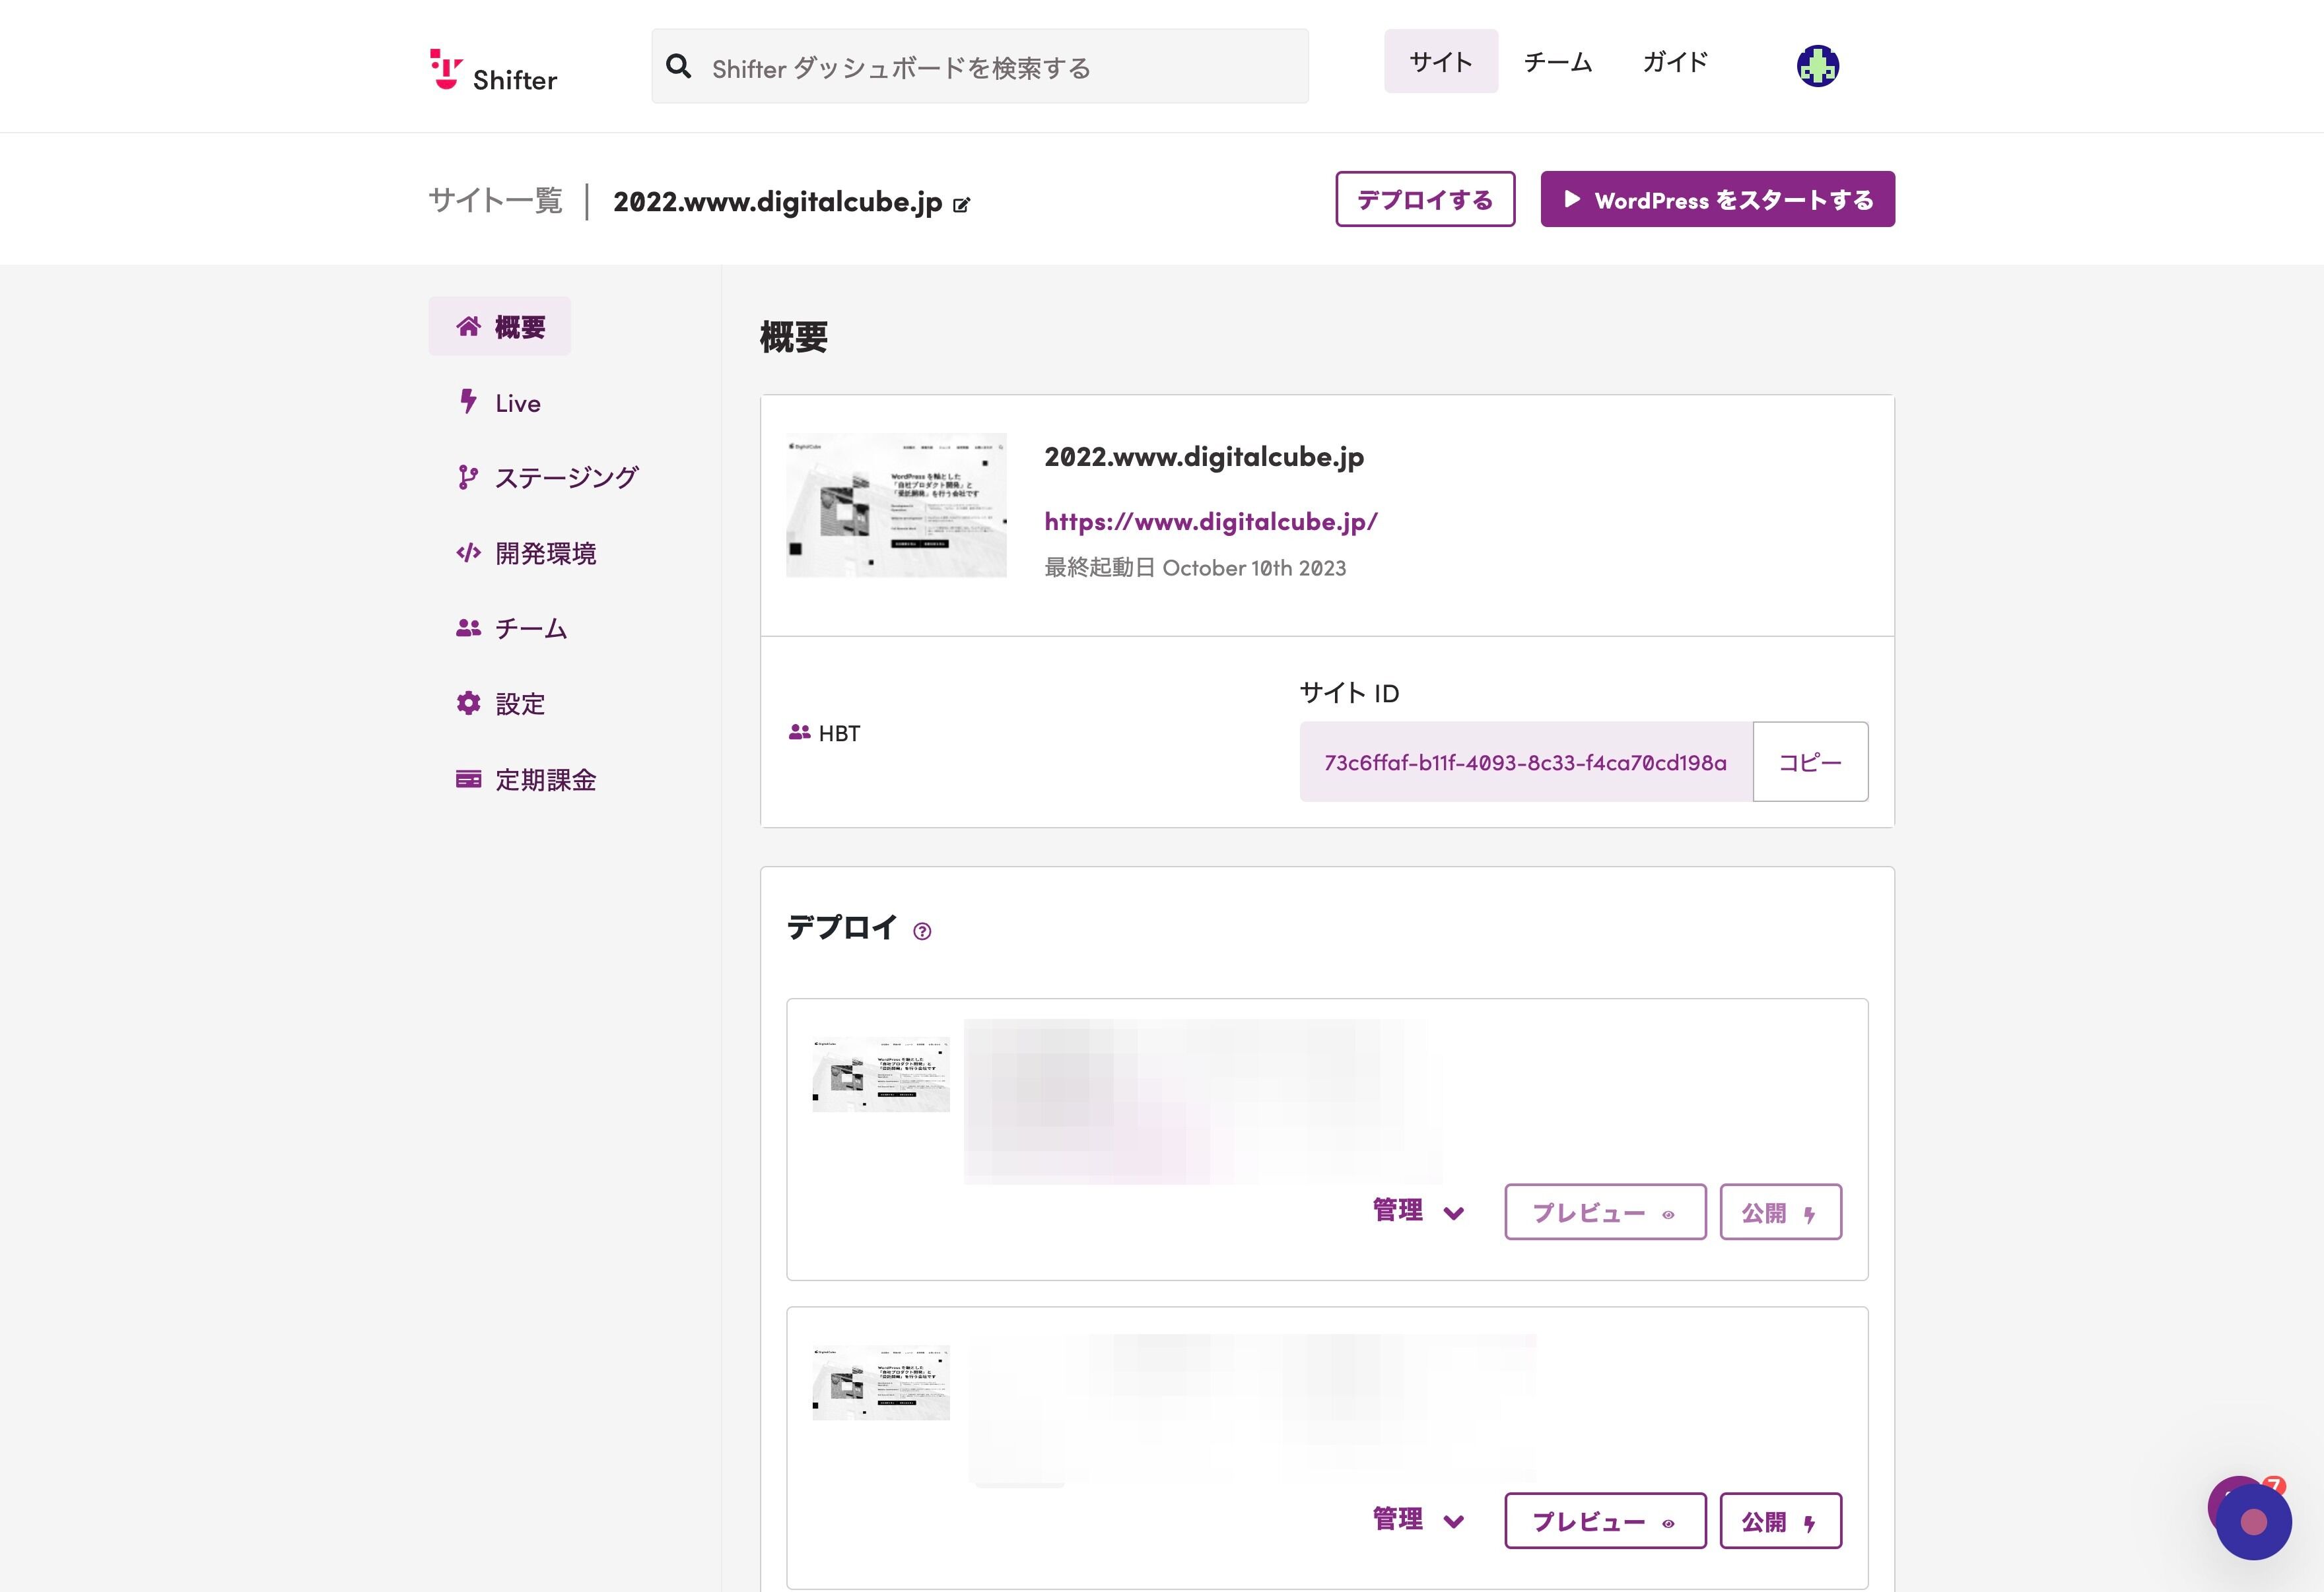Image resolution: width=2324 pixels, height=1592 pixels.
Task: Click プレビュー on the first deploy
Action: point(1605,1213)
